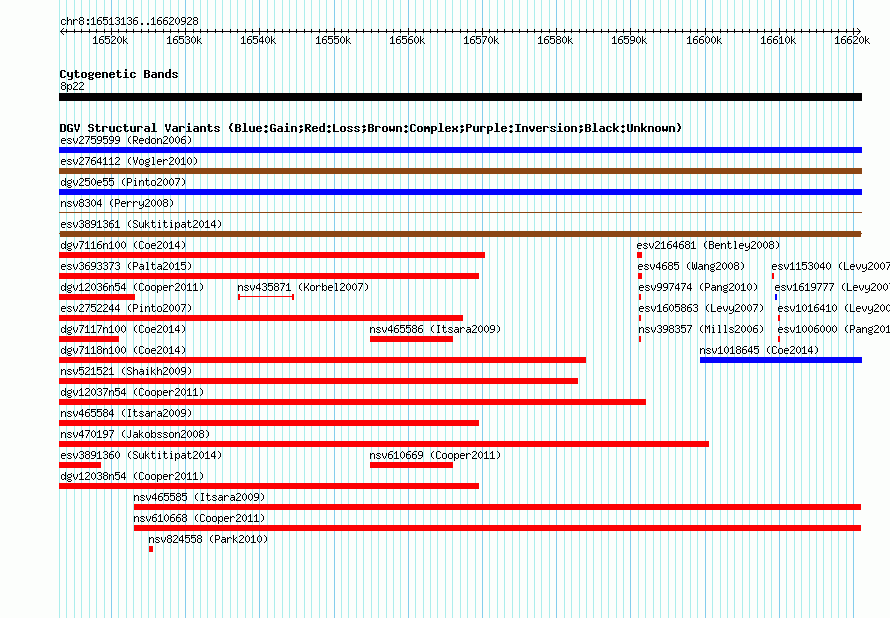Click the esv2759599 (Redon2006) variant label

click(126, 140)
